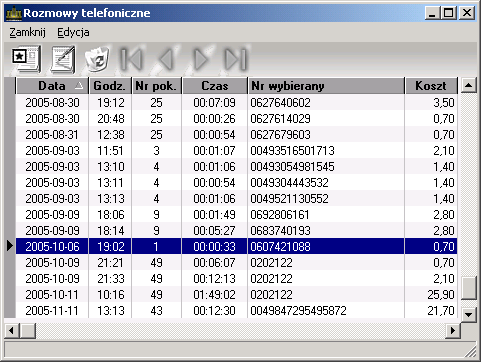This screenshot has width=481, height=362.
Task: Click the new record icon with star
Action: click(26, 59)
